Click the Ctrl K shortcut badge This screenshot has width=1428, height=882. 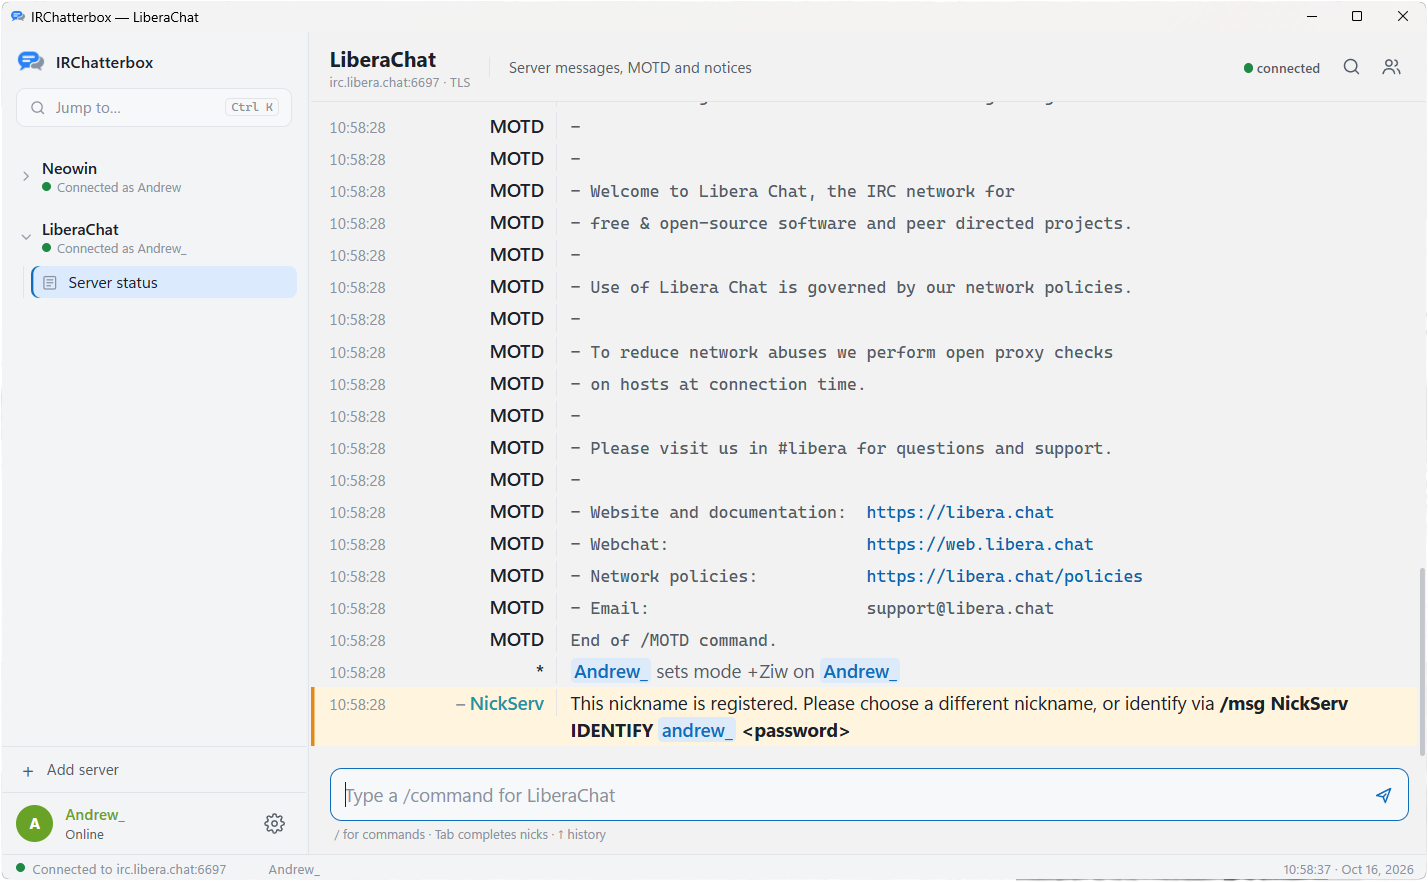pos(252,107)
